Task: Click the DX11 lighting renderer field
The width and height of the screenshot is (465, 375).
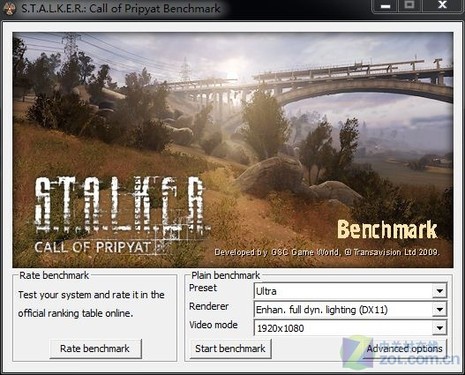Action: coord(350,310)
